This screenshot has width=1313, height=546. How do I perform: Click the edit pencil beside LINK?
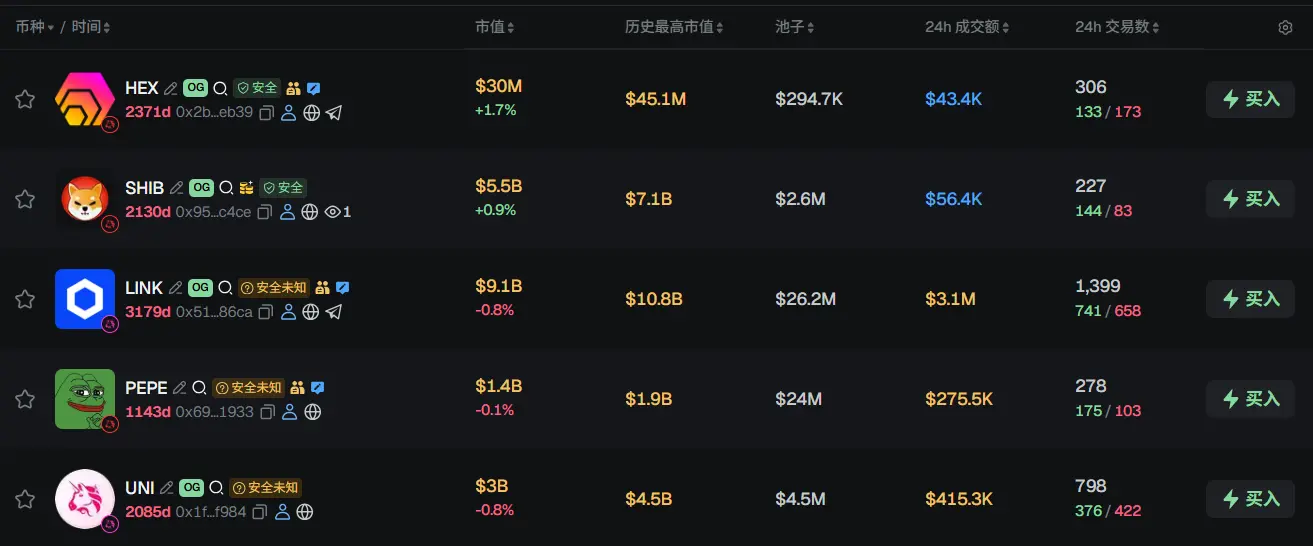tap(176, 288)
